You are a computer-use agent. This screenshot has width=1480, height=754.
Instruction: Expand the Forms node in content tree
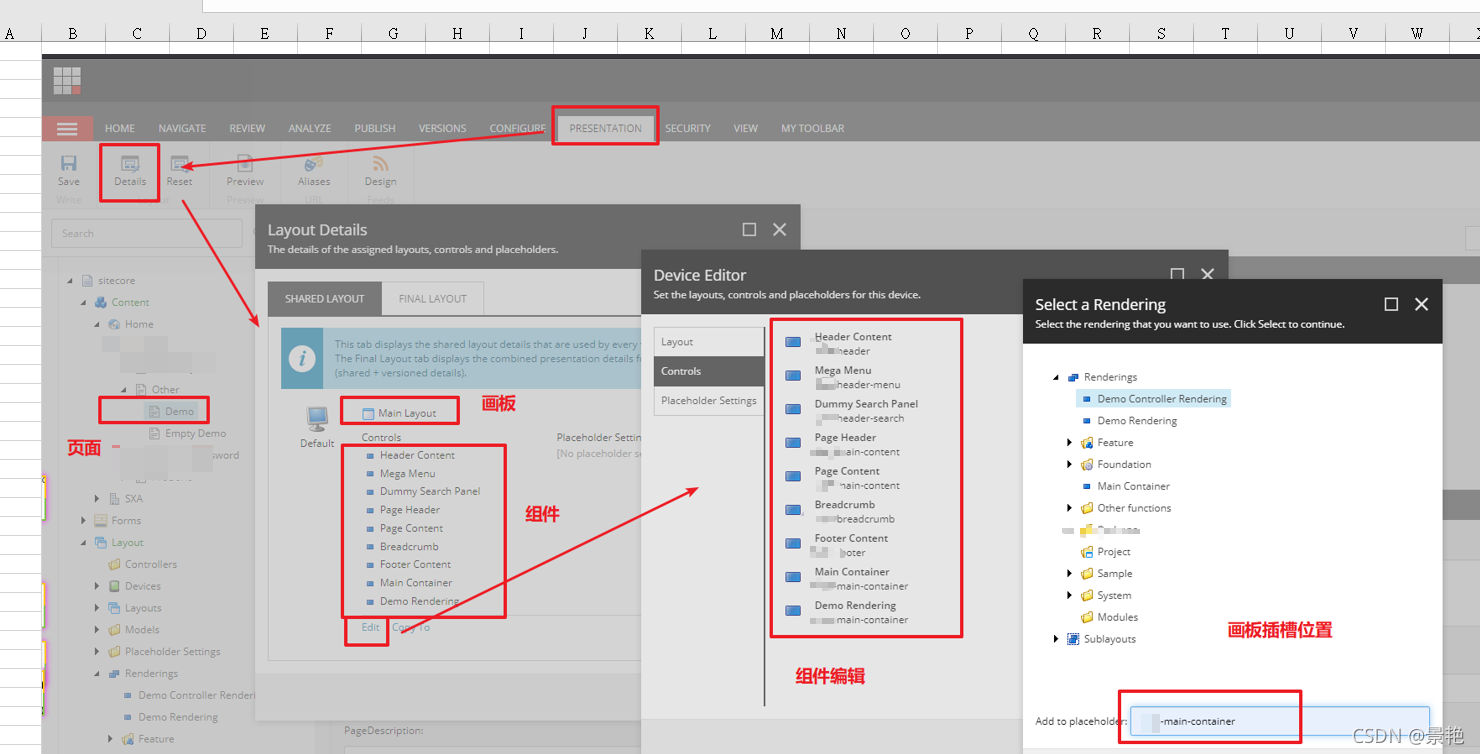[x=84, y=520]
